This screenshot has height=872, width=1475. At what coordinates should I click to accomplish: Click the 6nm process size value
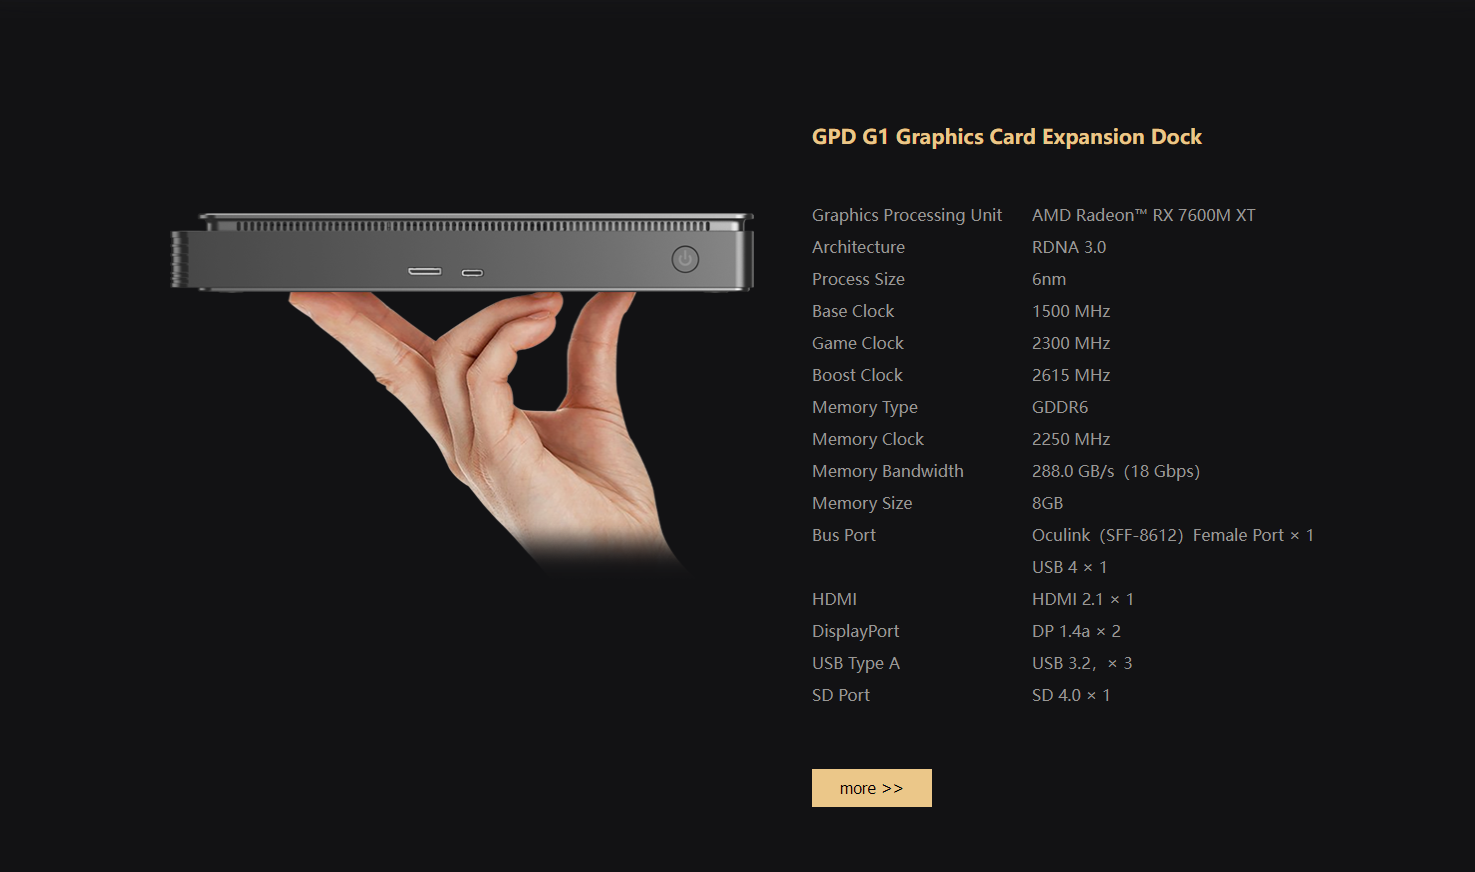[x=1048, y=279]
